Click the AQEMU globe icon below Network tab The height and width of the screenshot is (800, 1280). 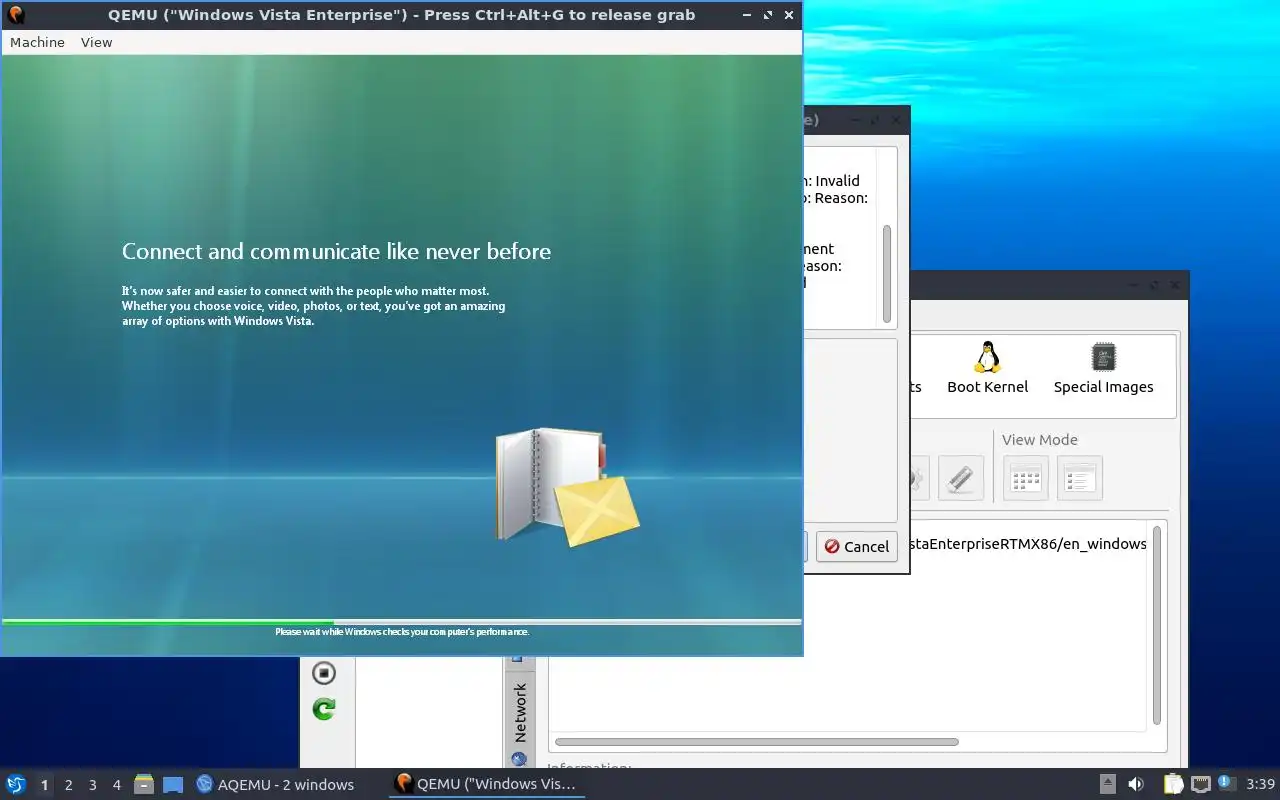(519, 759)
